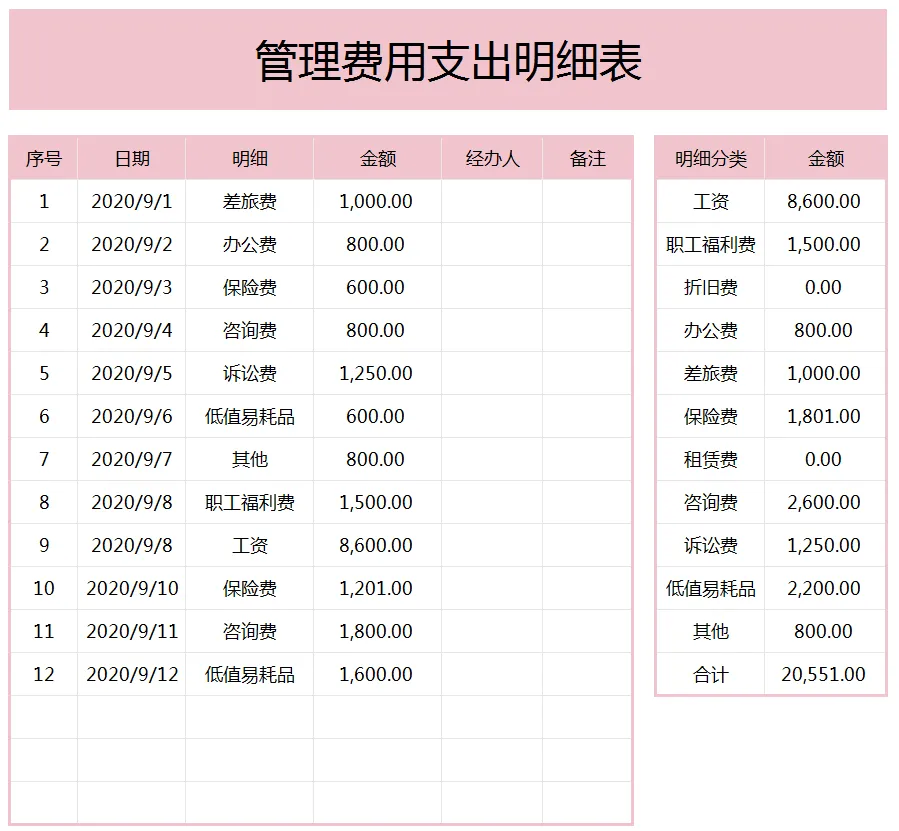The image size is (899, 831).
Task: Click the 备注 column header
Action: pos(588,158)
